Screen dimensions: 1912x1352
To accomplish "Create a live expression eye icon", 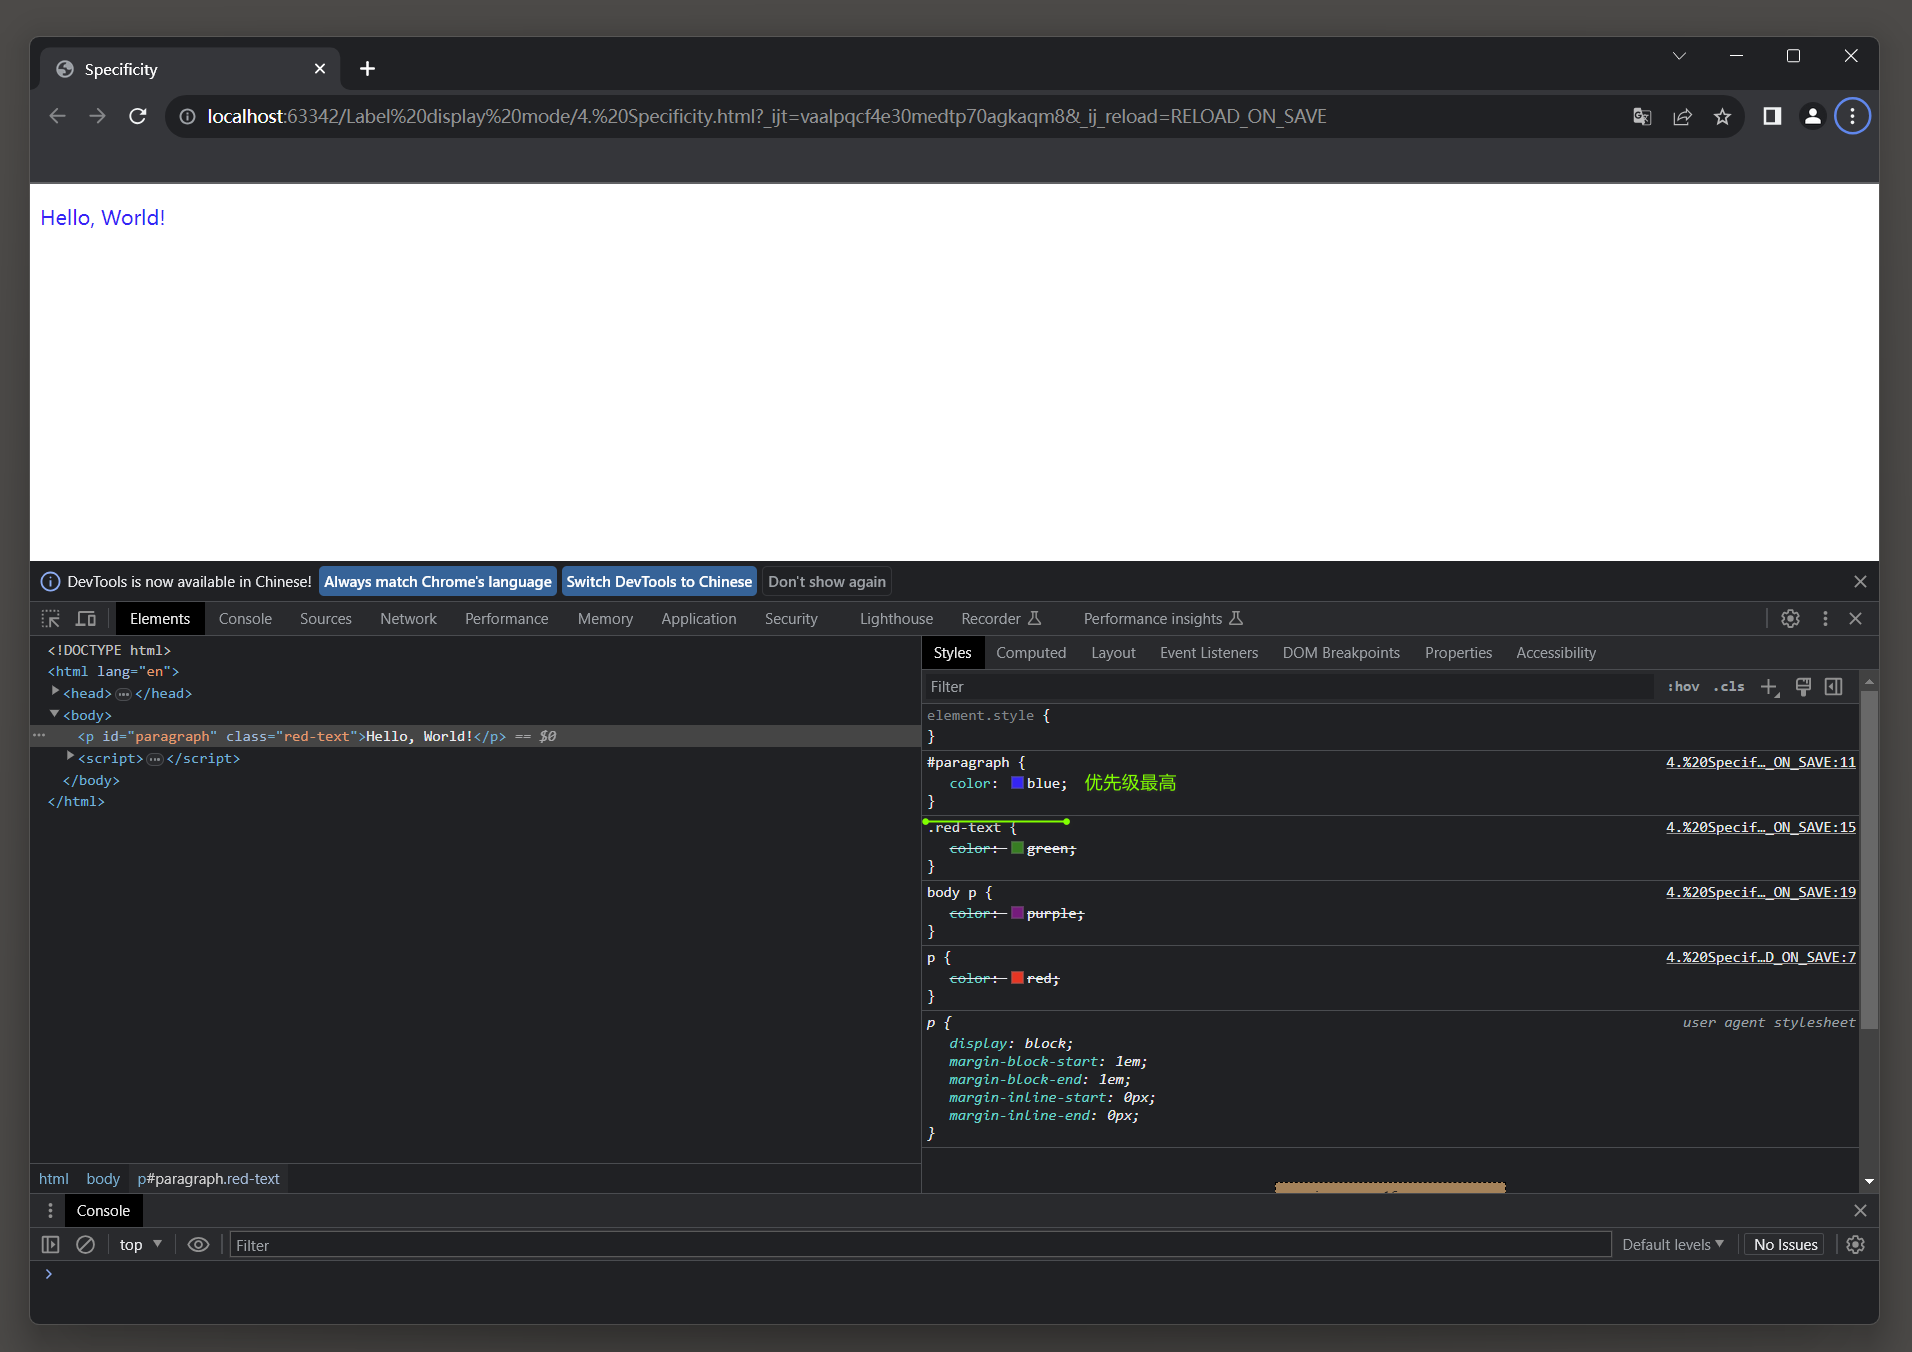I will 198,1245.
